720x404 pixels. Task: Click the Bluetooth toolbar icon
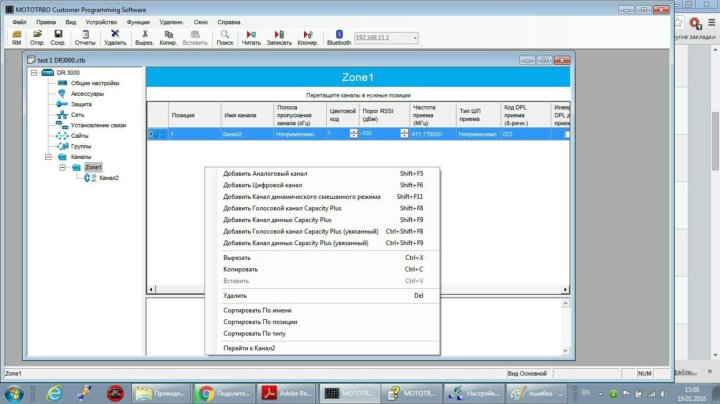point(339,37)
